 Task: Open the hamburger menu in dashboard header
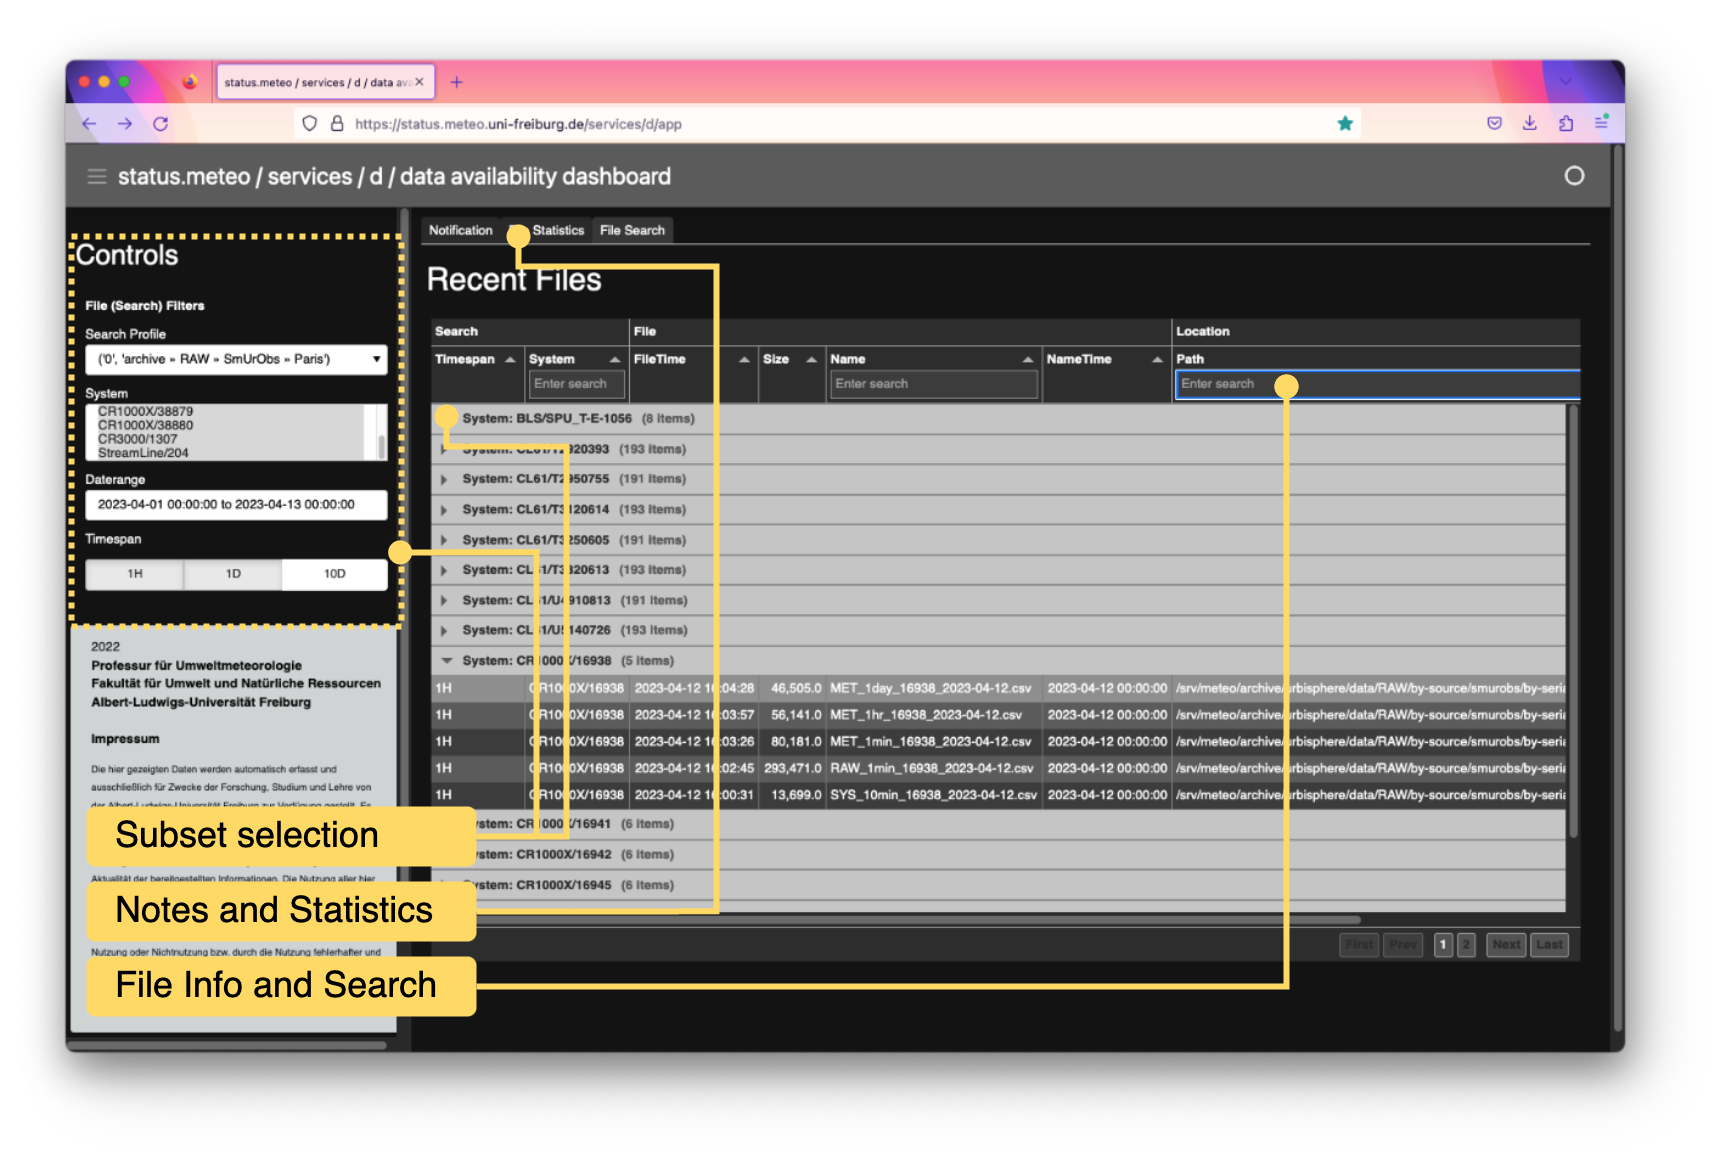click(97, 177)
